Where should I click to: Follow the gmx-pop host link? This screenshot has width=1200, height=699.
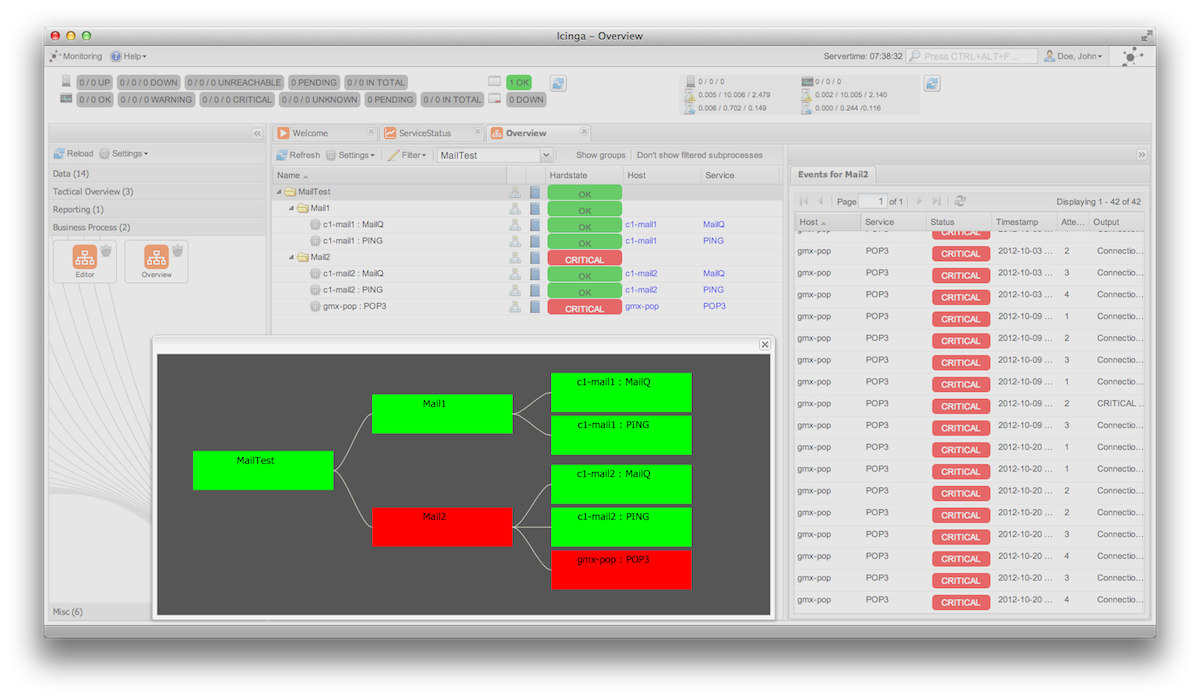641,306
